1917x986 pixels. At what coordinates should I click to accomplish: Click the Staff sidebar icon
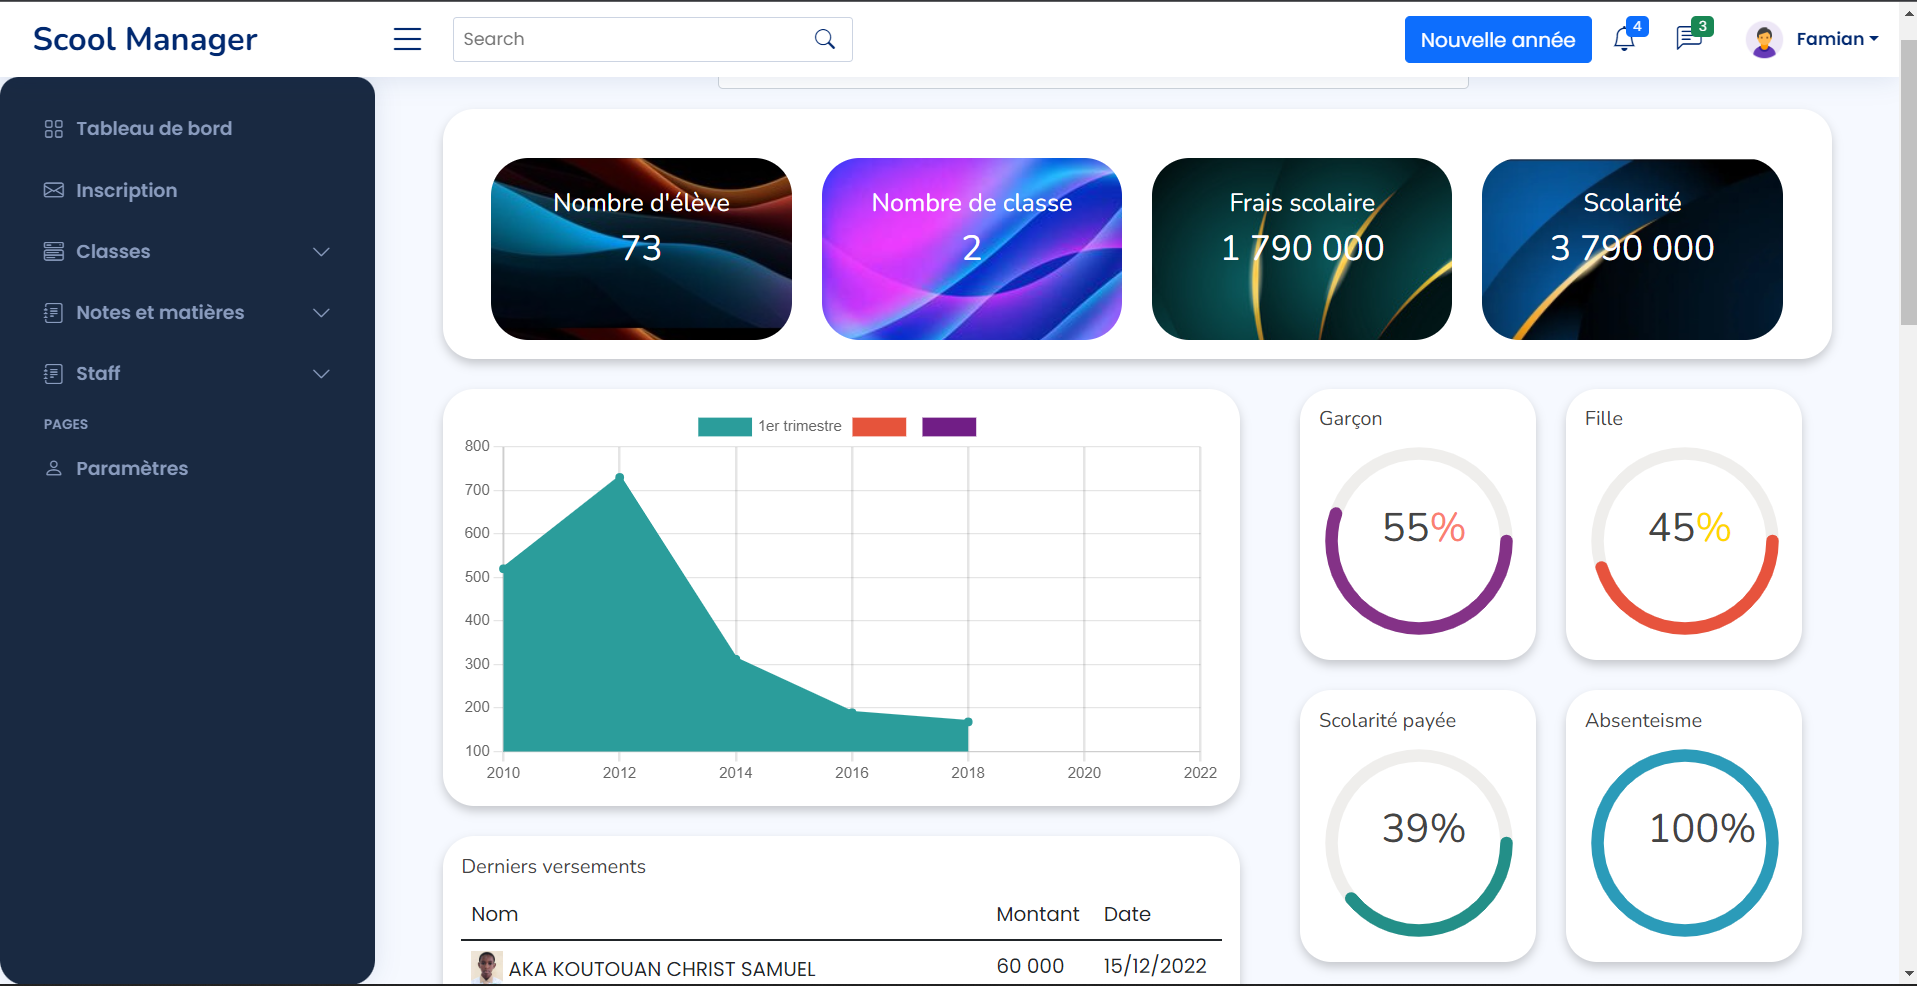tap(54, 374)
